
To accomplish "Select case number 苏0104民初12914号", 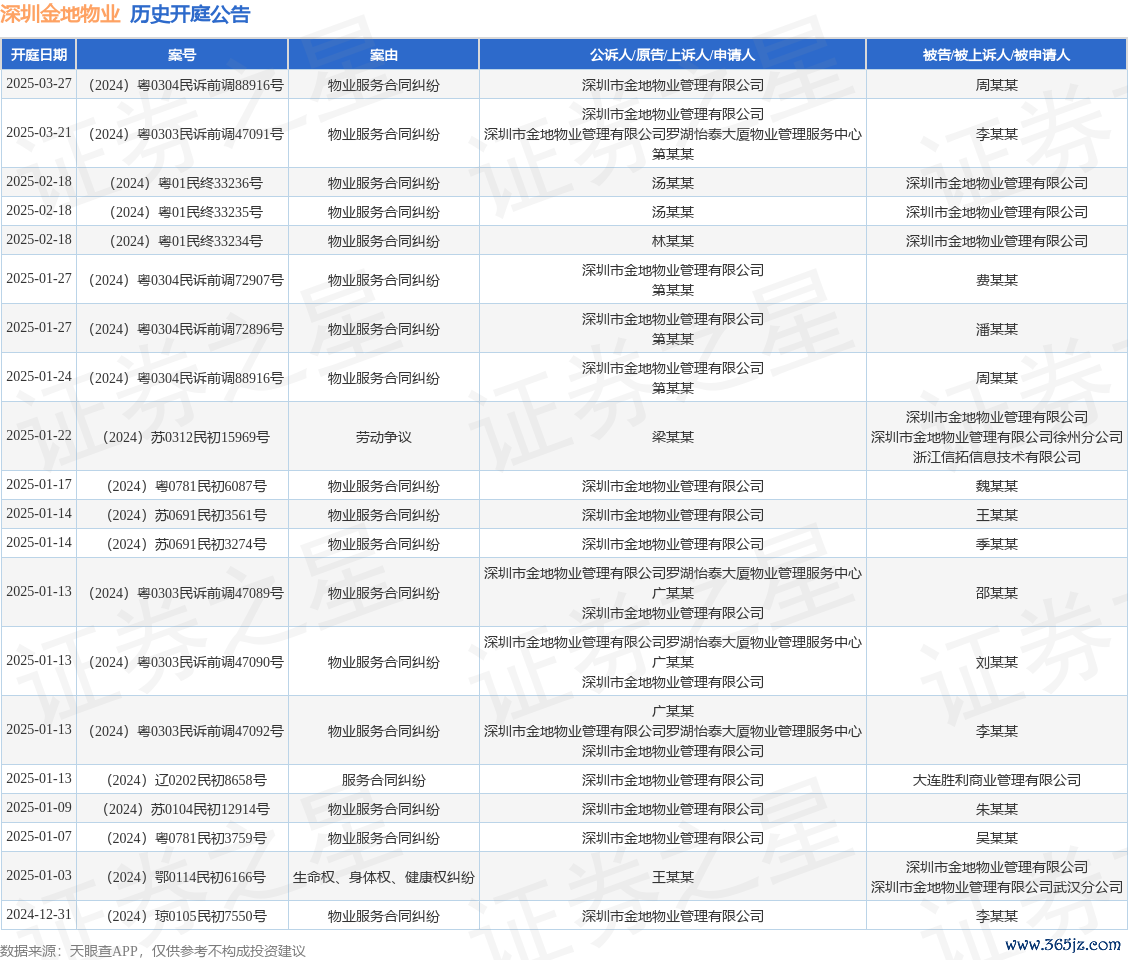I will click(186, 809).
